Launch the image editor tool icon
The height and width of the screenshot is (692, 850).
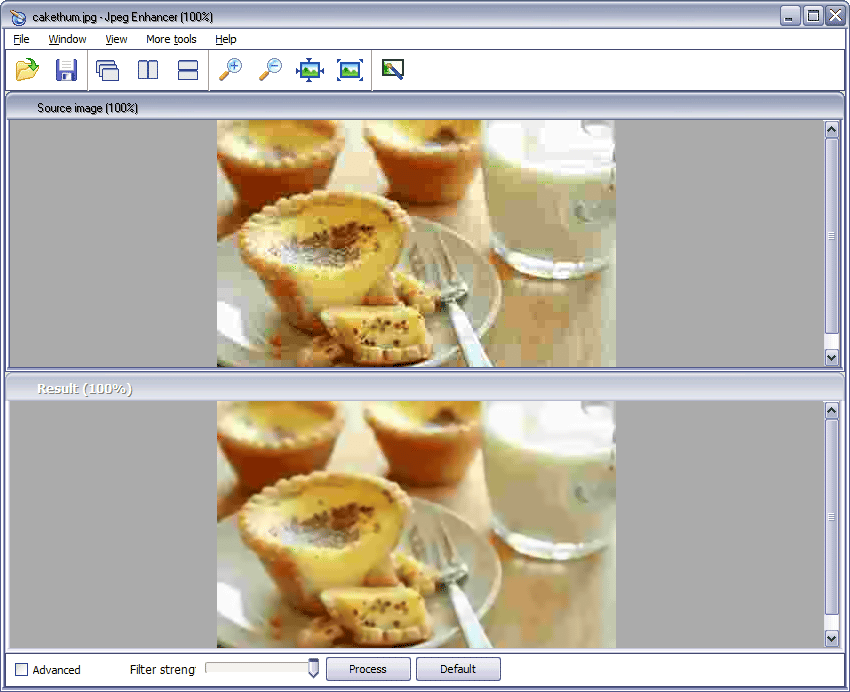click(393, 69)
